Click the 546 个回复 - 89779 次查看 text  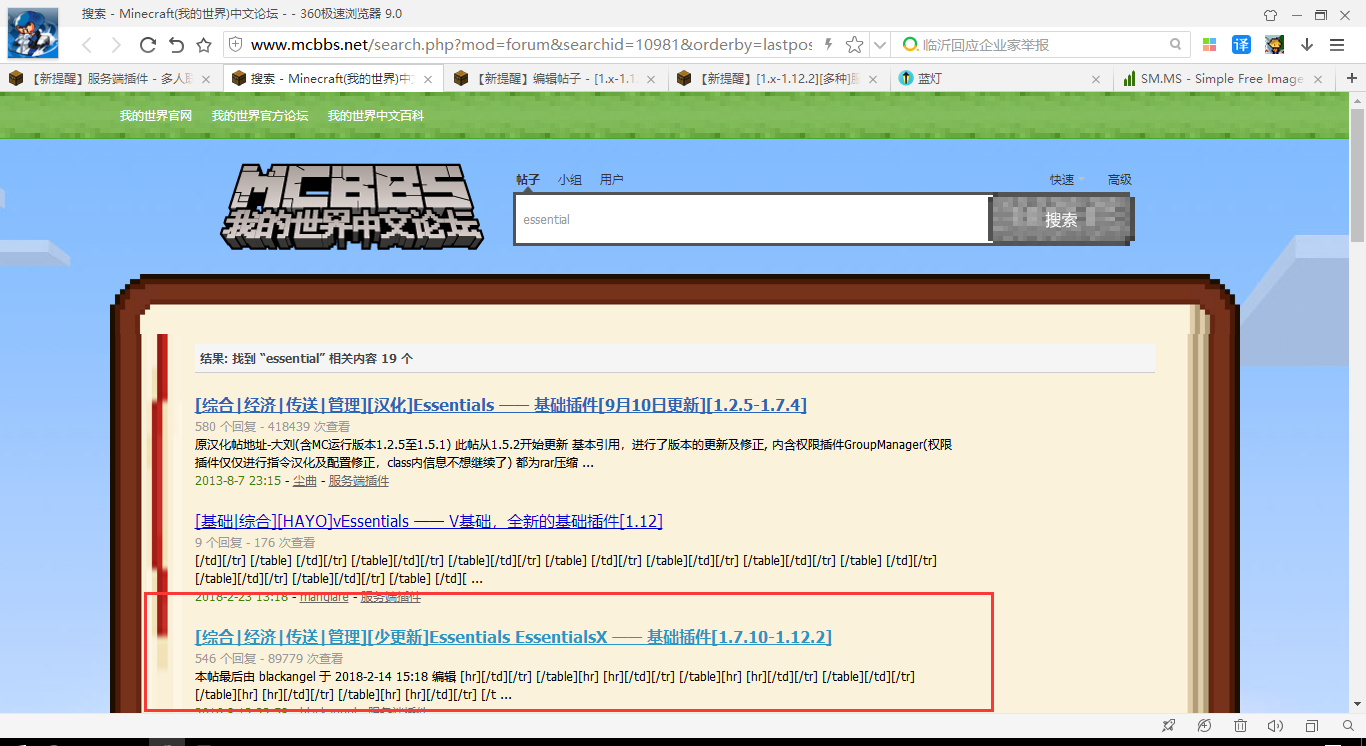[269, 658]
